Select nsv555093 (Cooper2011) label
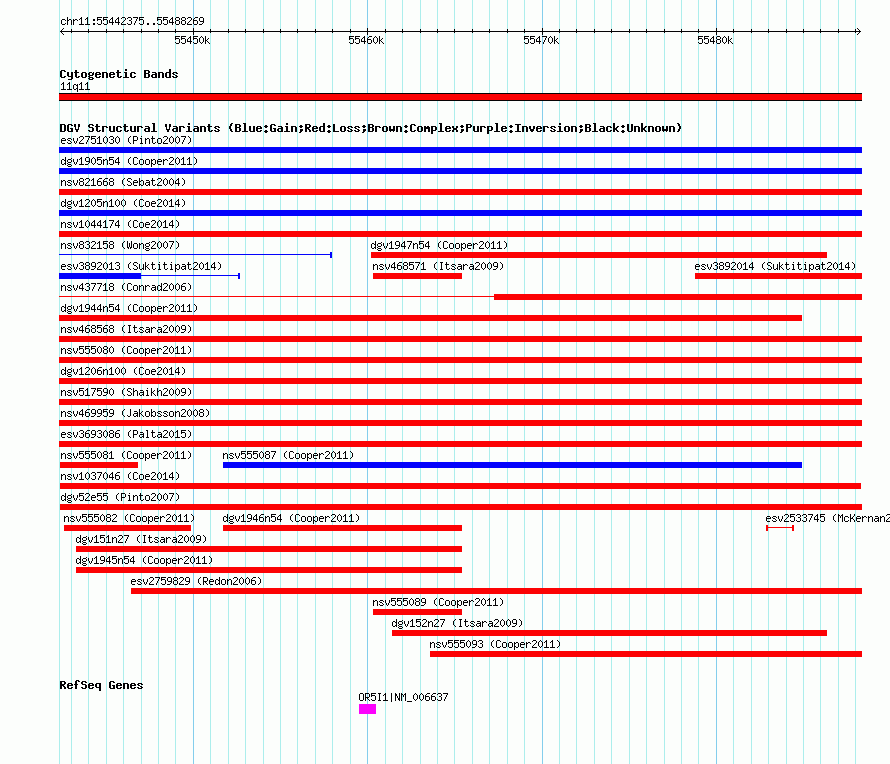Screen dimensions: 890x764 495,644
